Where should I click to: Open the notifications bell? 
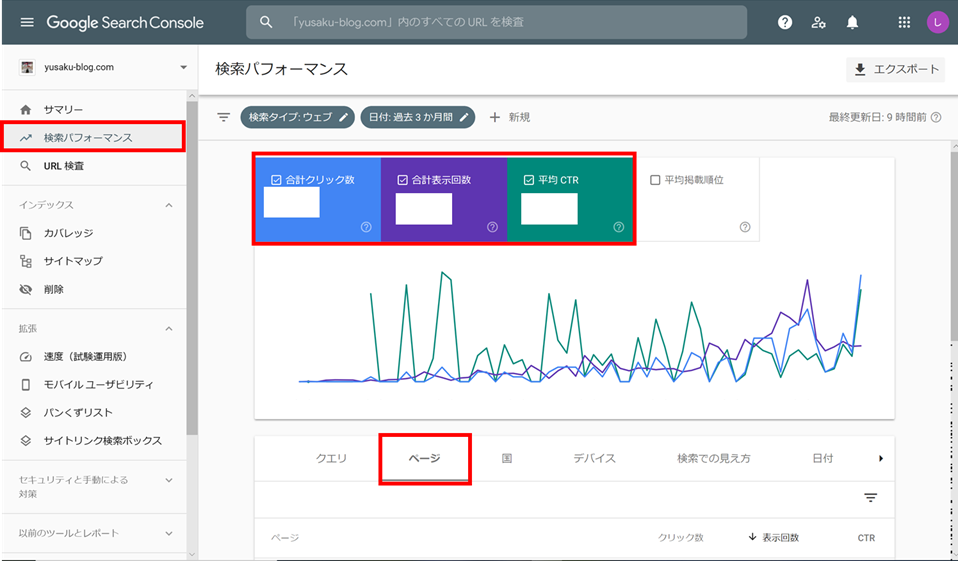852,23
